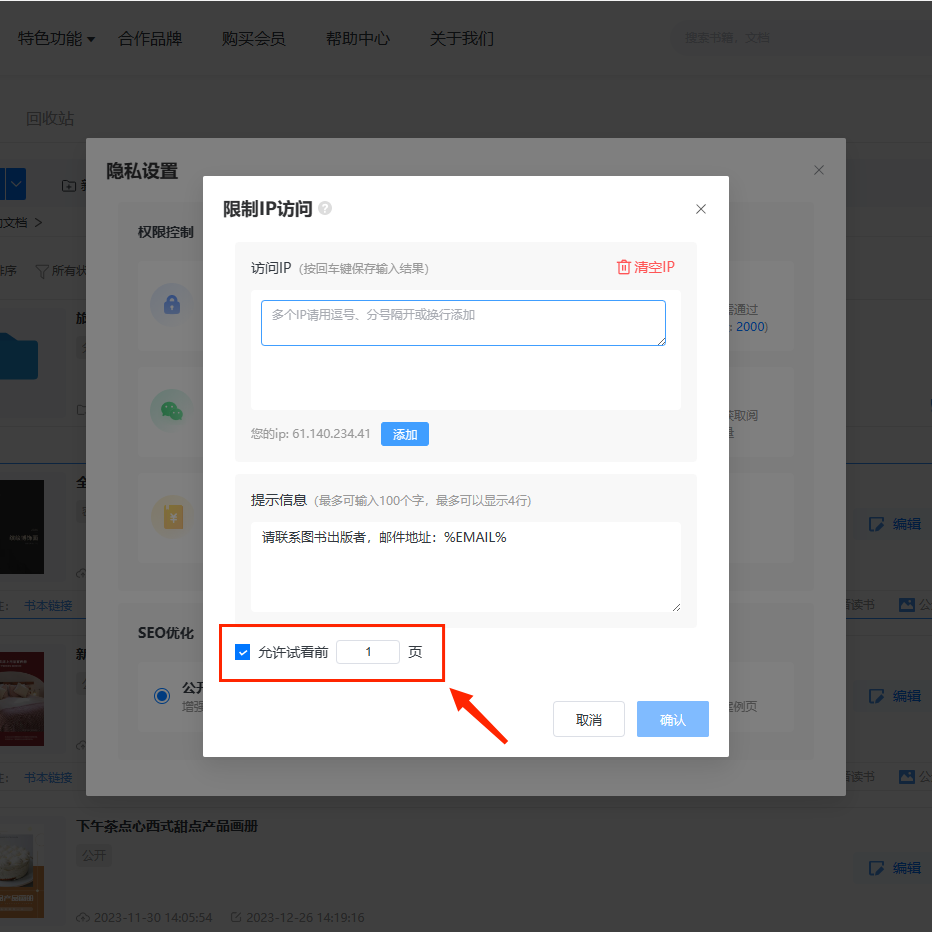Image resolution: width=932 pixels, height=932 pixels.
Task: Click the 取消 button
Action: point(588,719)
